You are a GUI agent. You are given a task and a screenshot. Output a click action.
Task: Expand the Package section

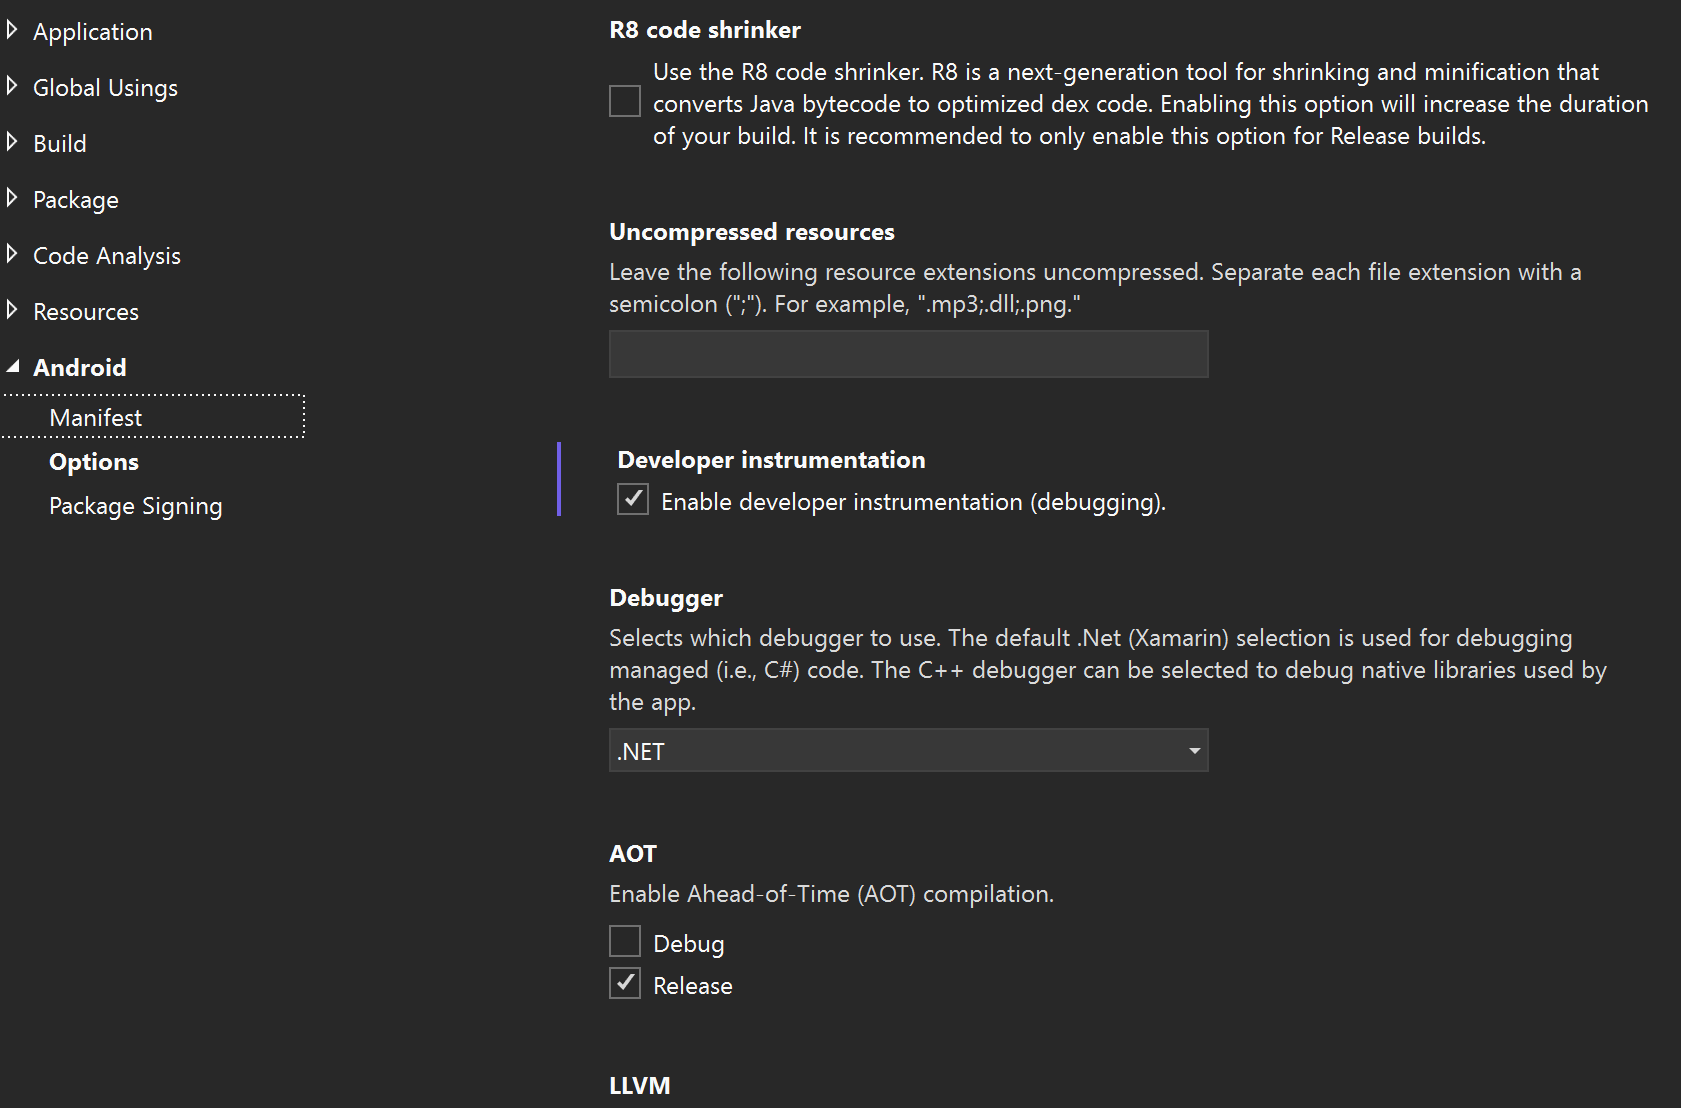(12, 198)
